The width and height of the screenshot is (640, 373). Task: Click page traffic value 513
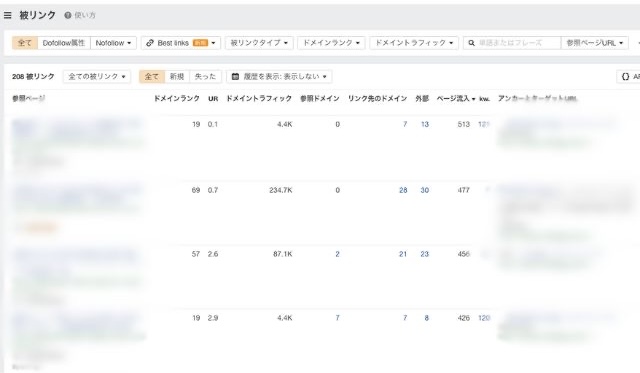[x=464, y=124]
